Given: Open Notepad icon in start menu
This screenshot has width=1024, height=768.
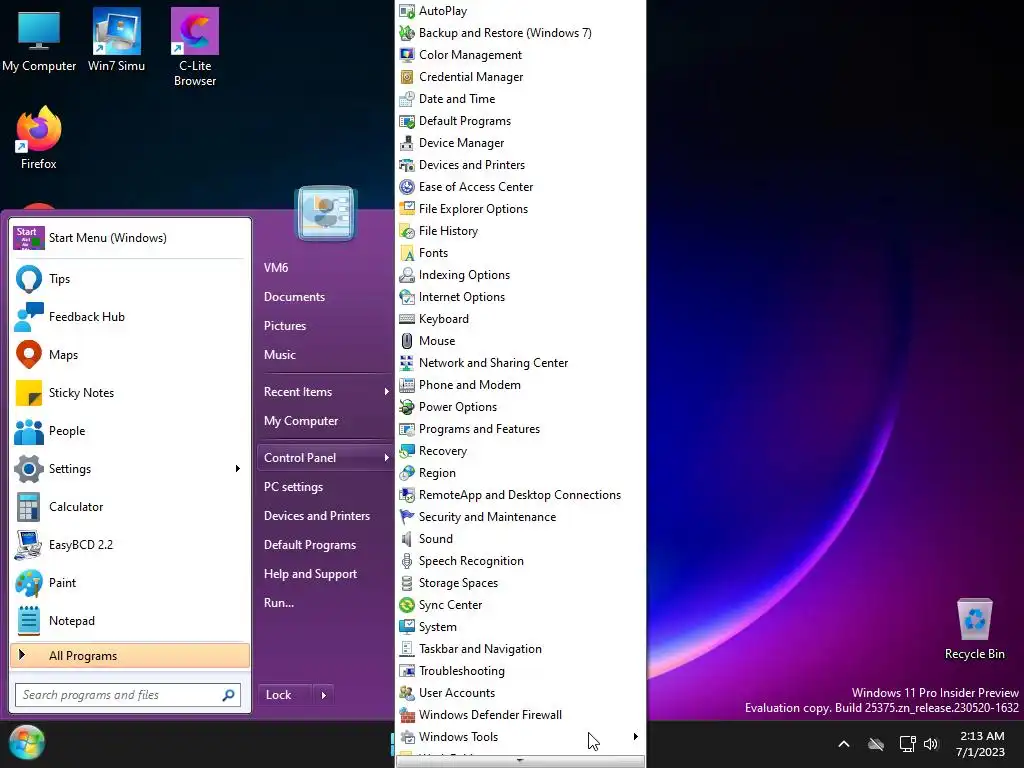Looking at the screenshot, I should [x=29, y=621].
